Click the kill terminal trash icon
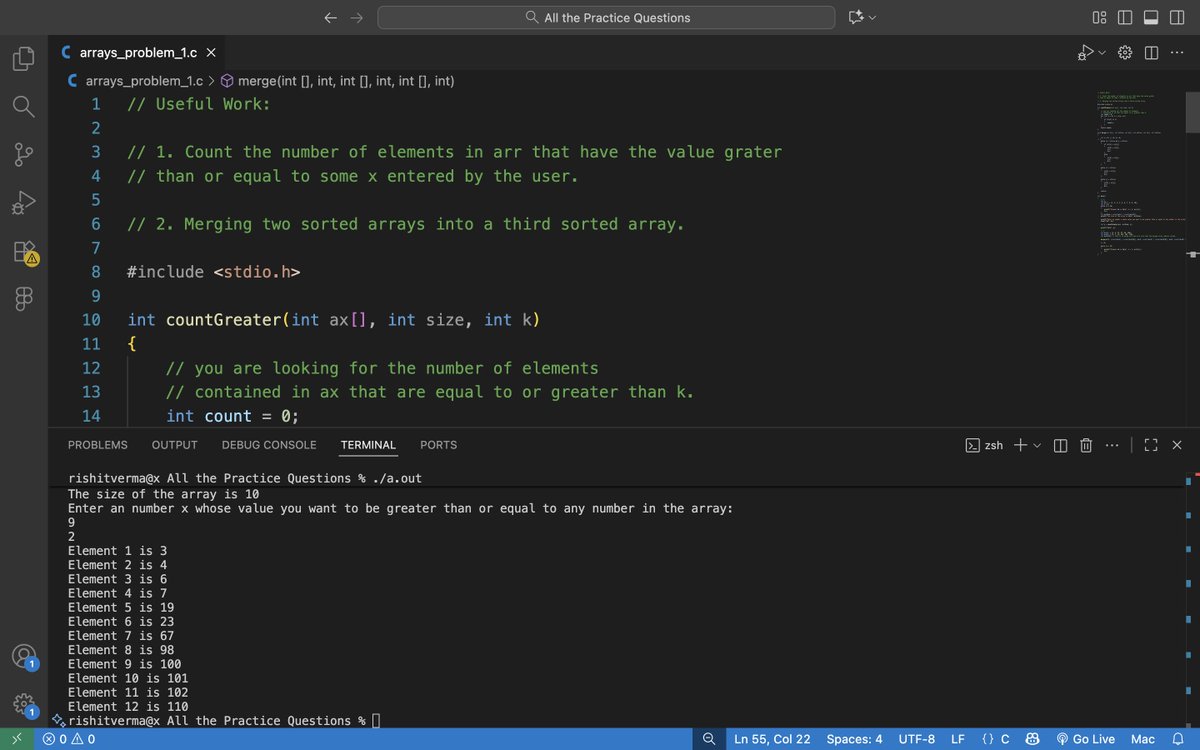Image resolution: width=1200 pixels, height=750 pixels. point(1086,445)
